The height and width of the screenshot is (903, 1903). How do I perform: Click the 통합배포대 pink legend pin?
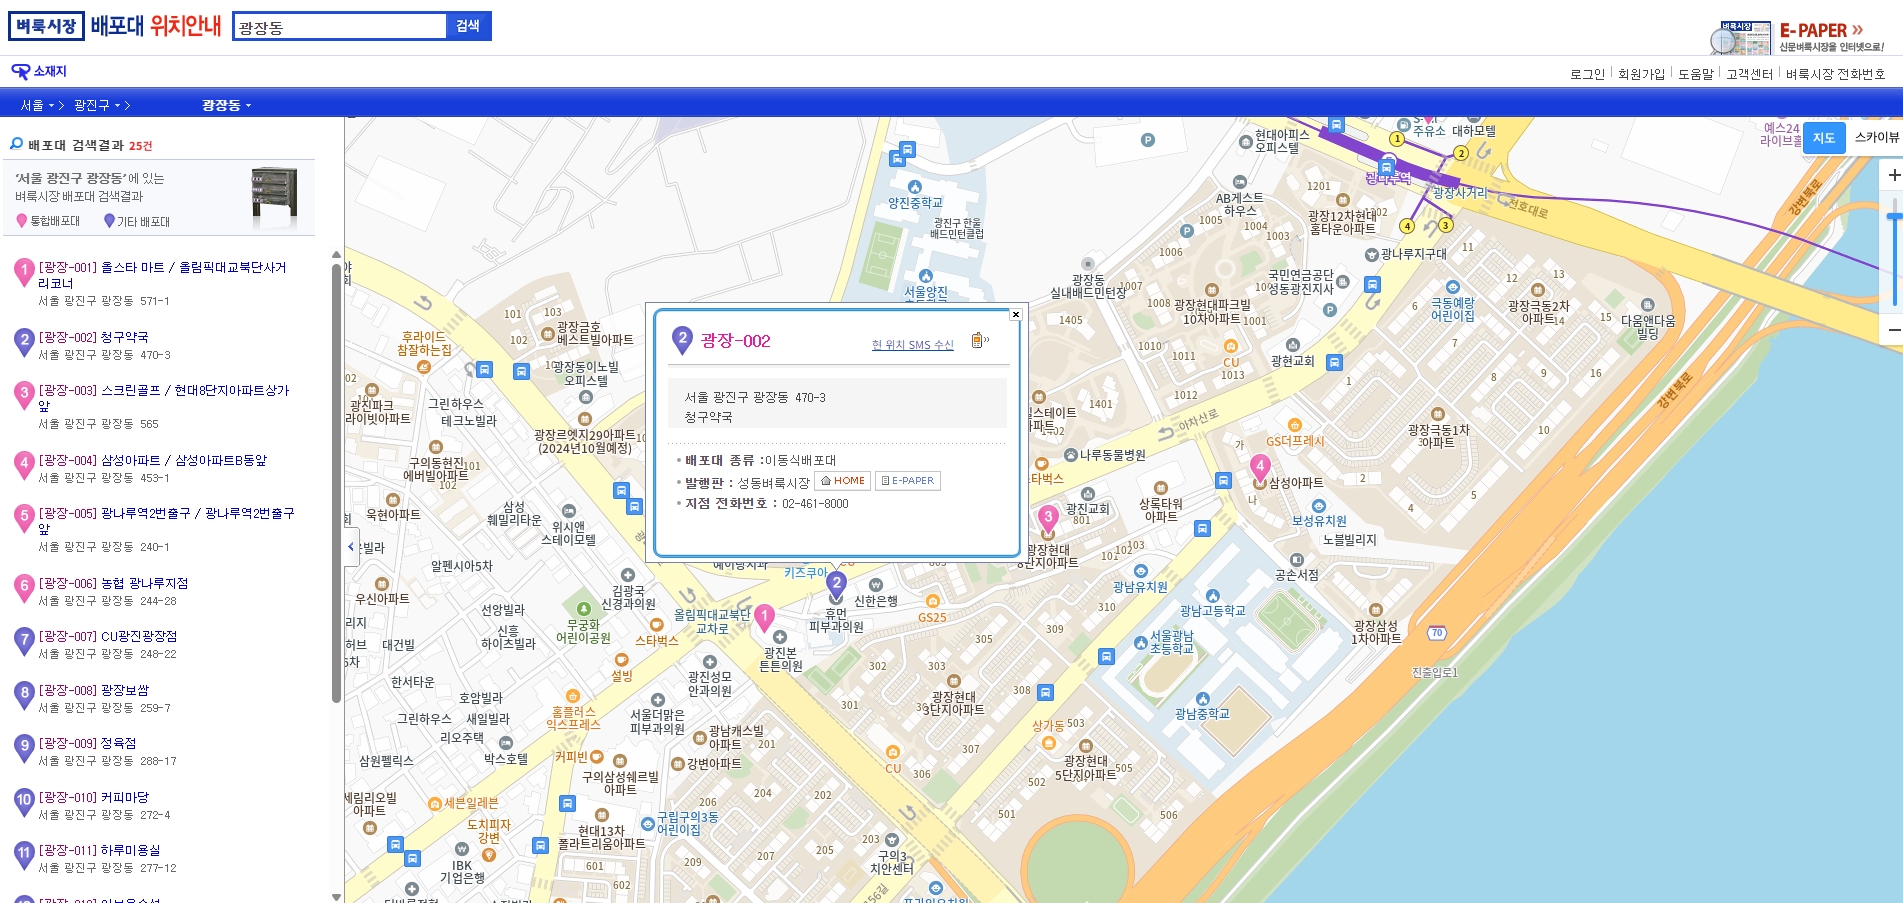(x=21, y=221)
